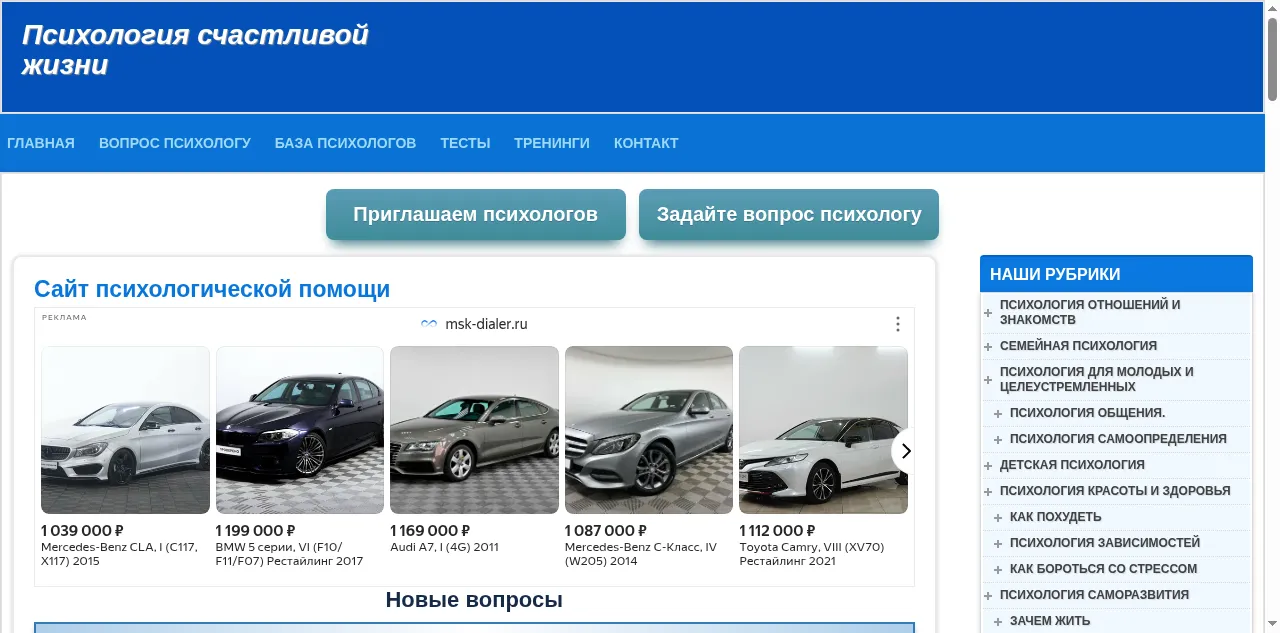This screenshot has height=633, width=1280.
Task: Click the dark blue BMW 5 series photo
Action: click(x=300, y=430)
